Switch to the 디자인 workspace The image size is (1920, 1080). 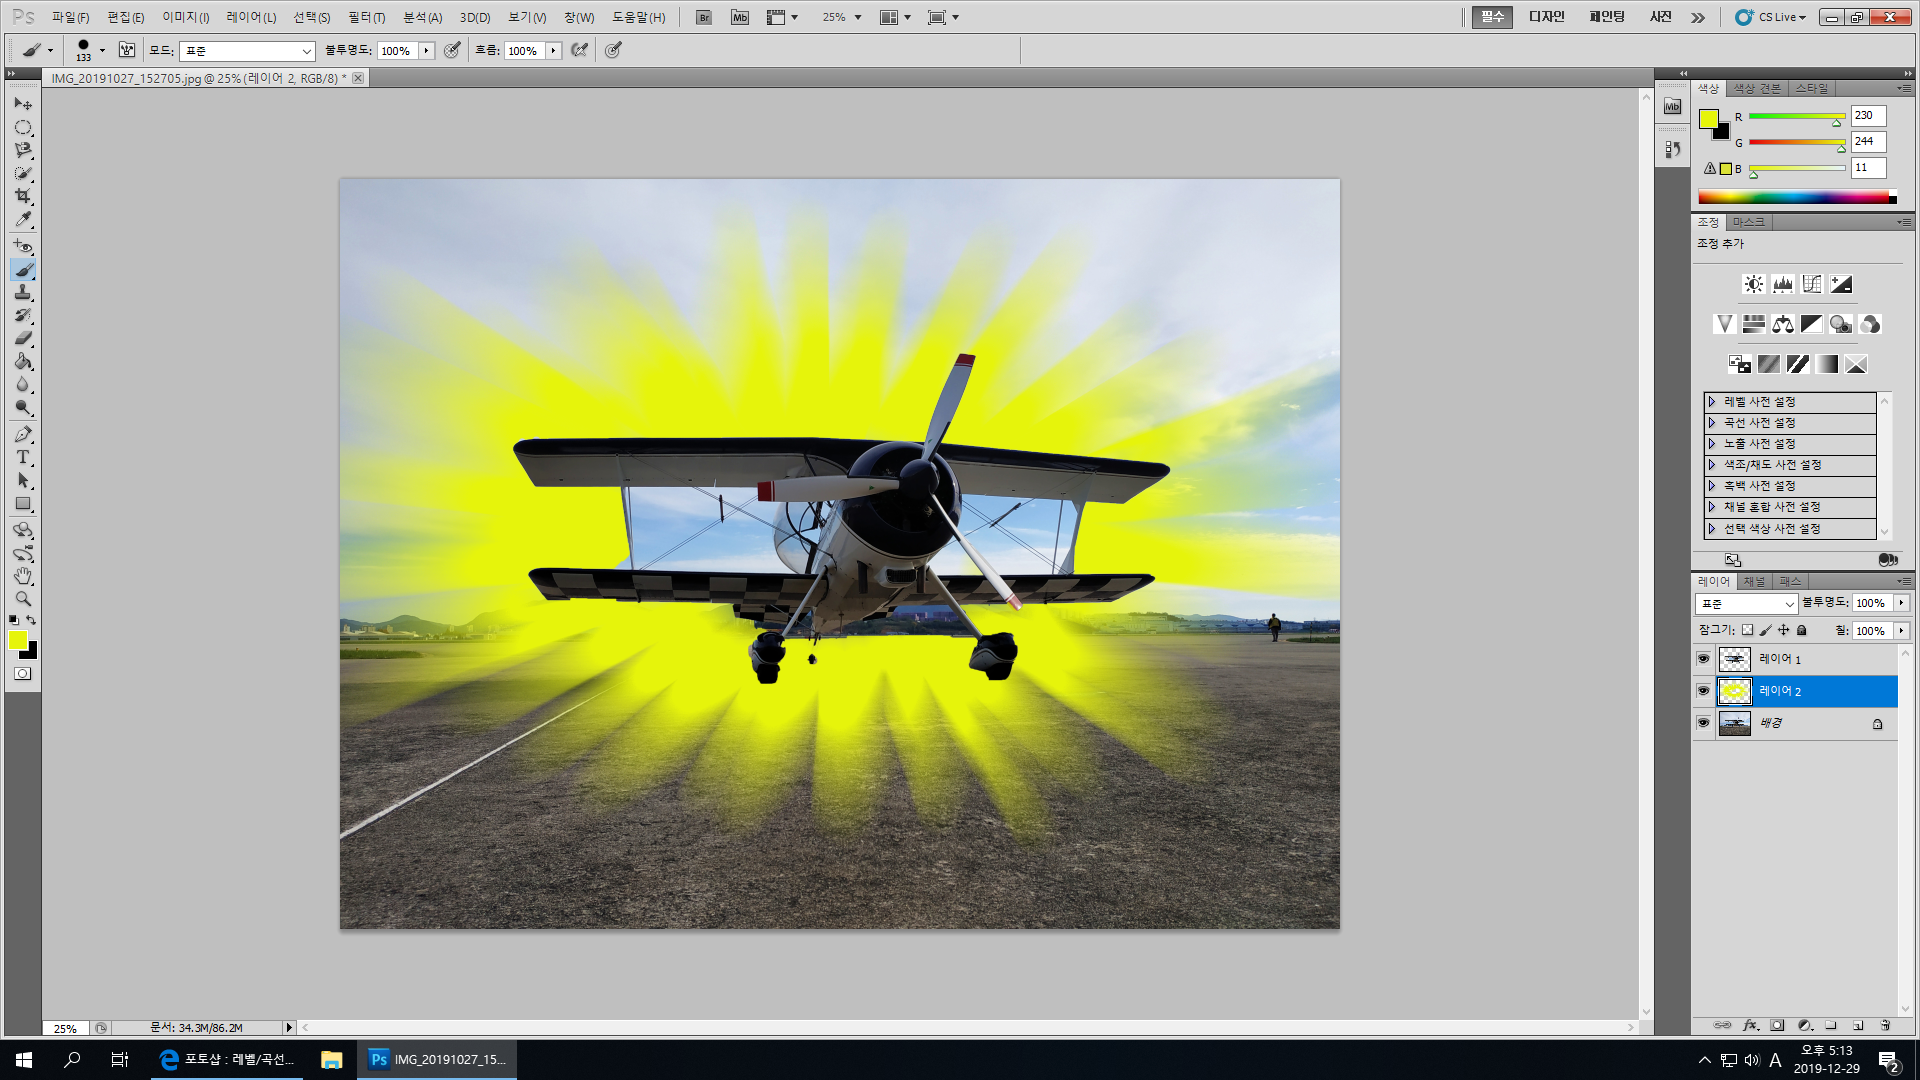(1546, 17)
